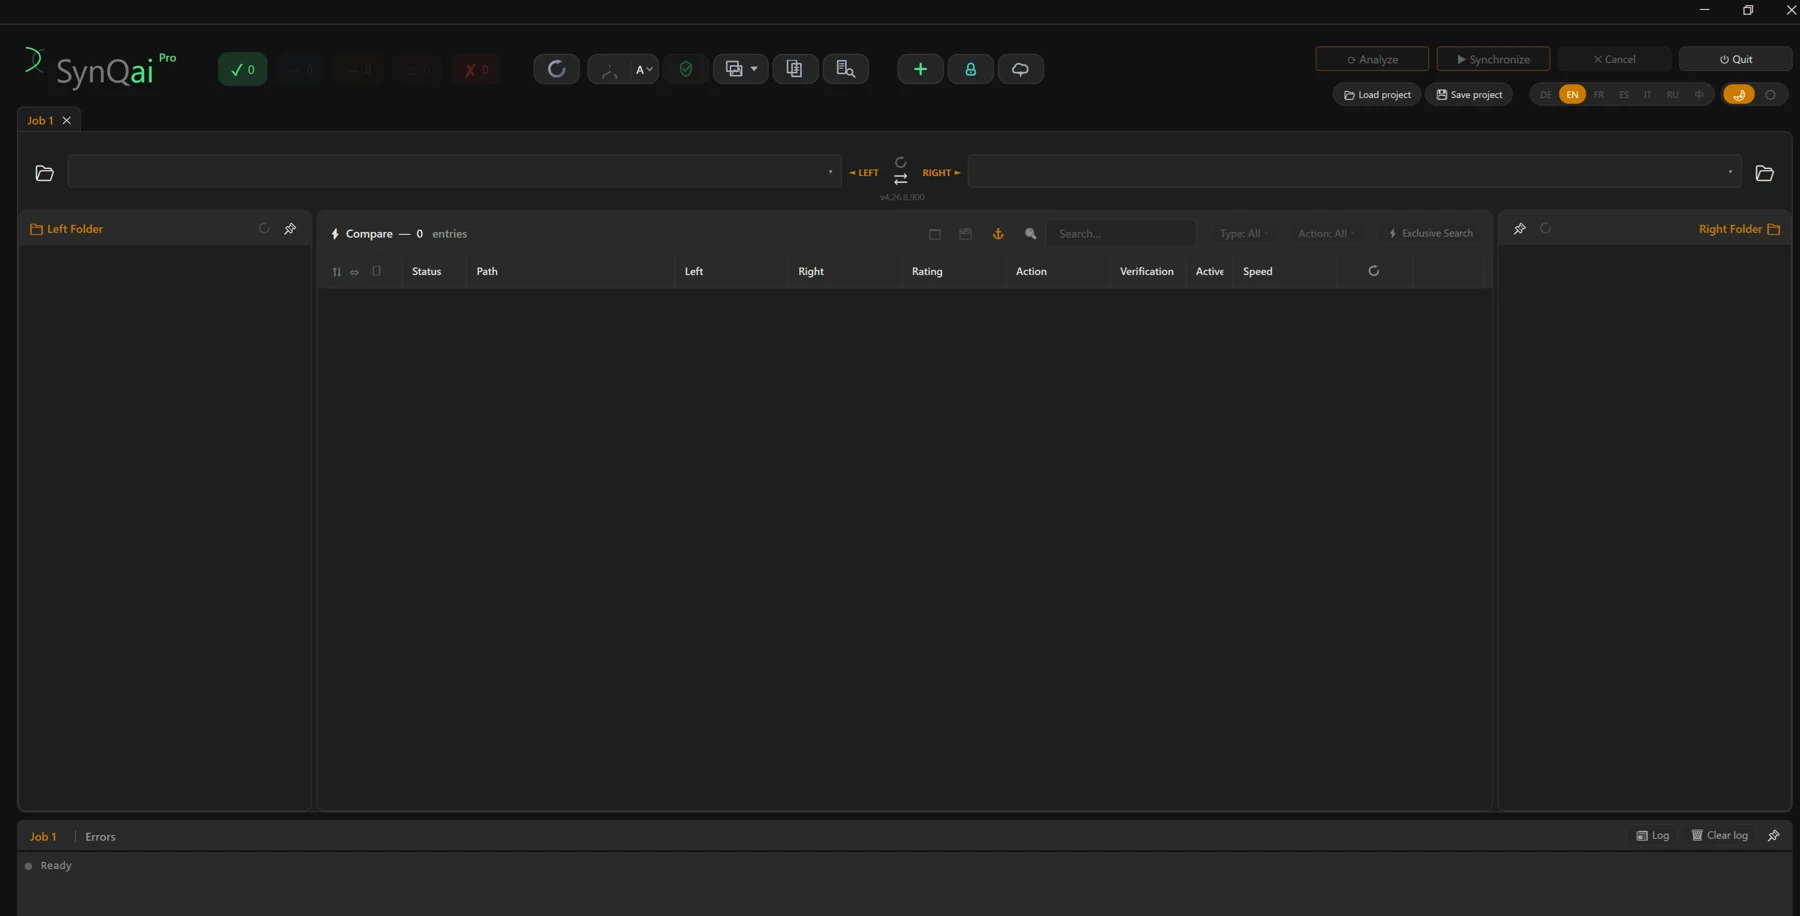Add a new job with the green plus
Viewport: 1800px width, 916px height.
tap(920, 69)
